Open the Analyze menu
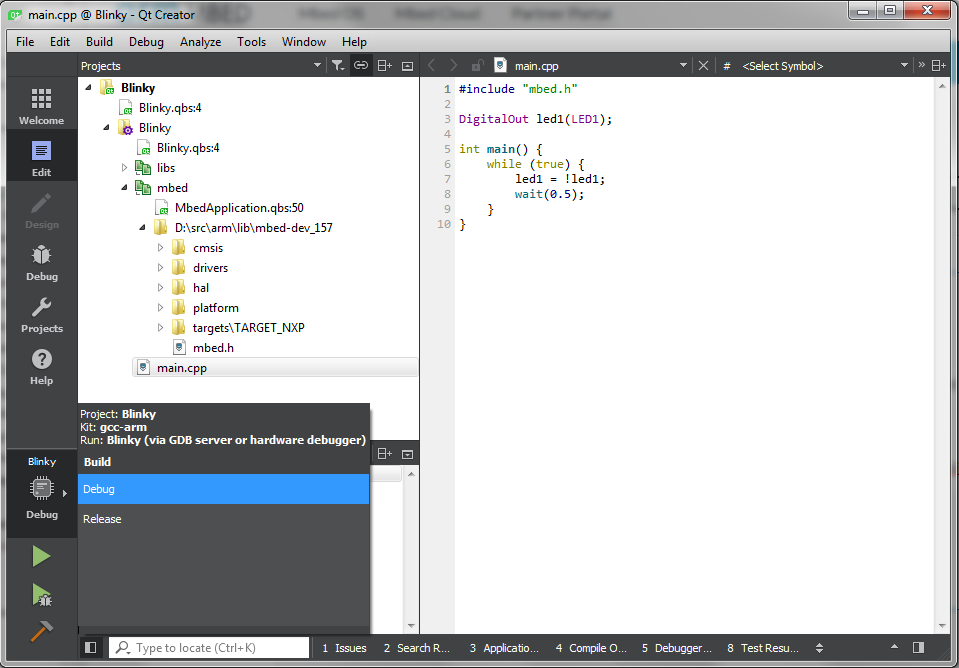The image size is (959, 668). tap(200, 41)
